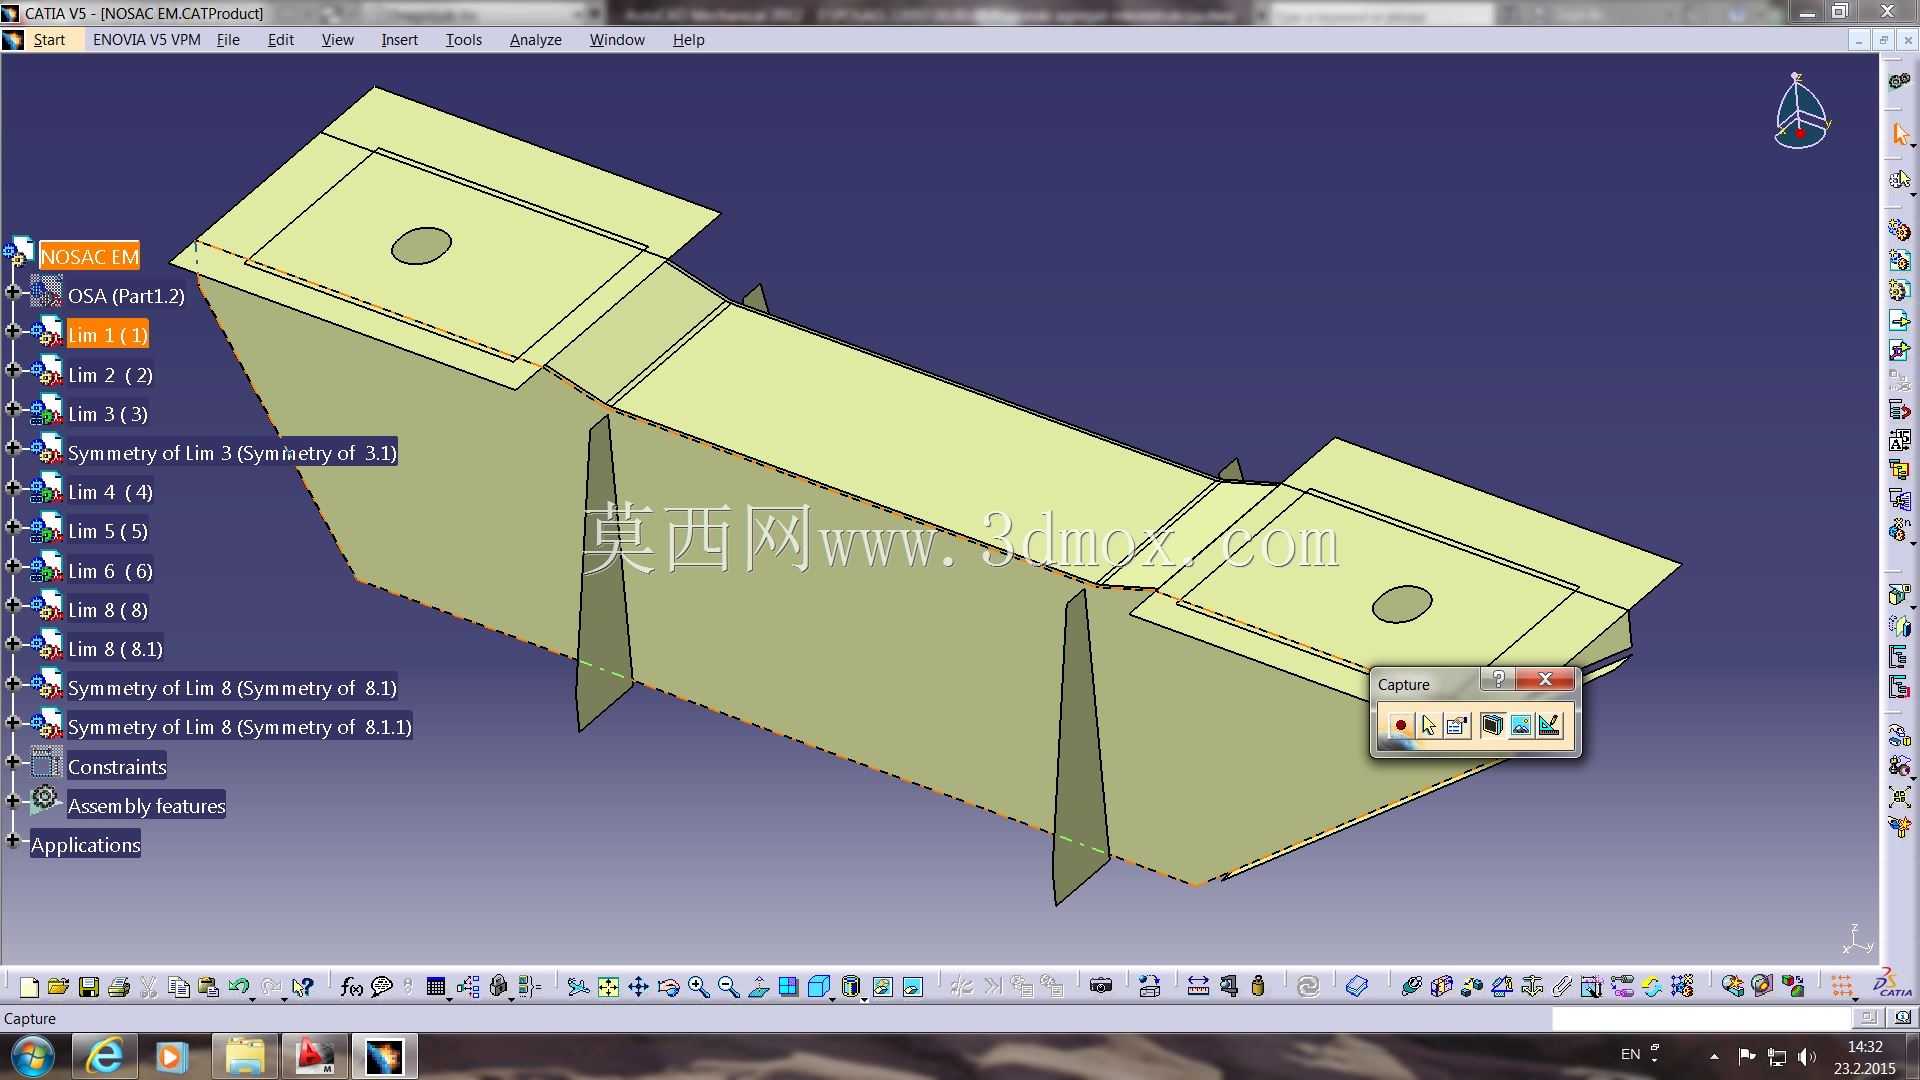Save the document with floppy icon
Image resolution: width=1920 pixels, height=1080 pixels.
click(x=89, y=988)
